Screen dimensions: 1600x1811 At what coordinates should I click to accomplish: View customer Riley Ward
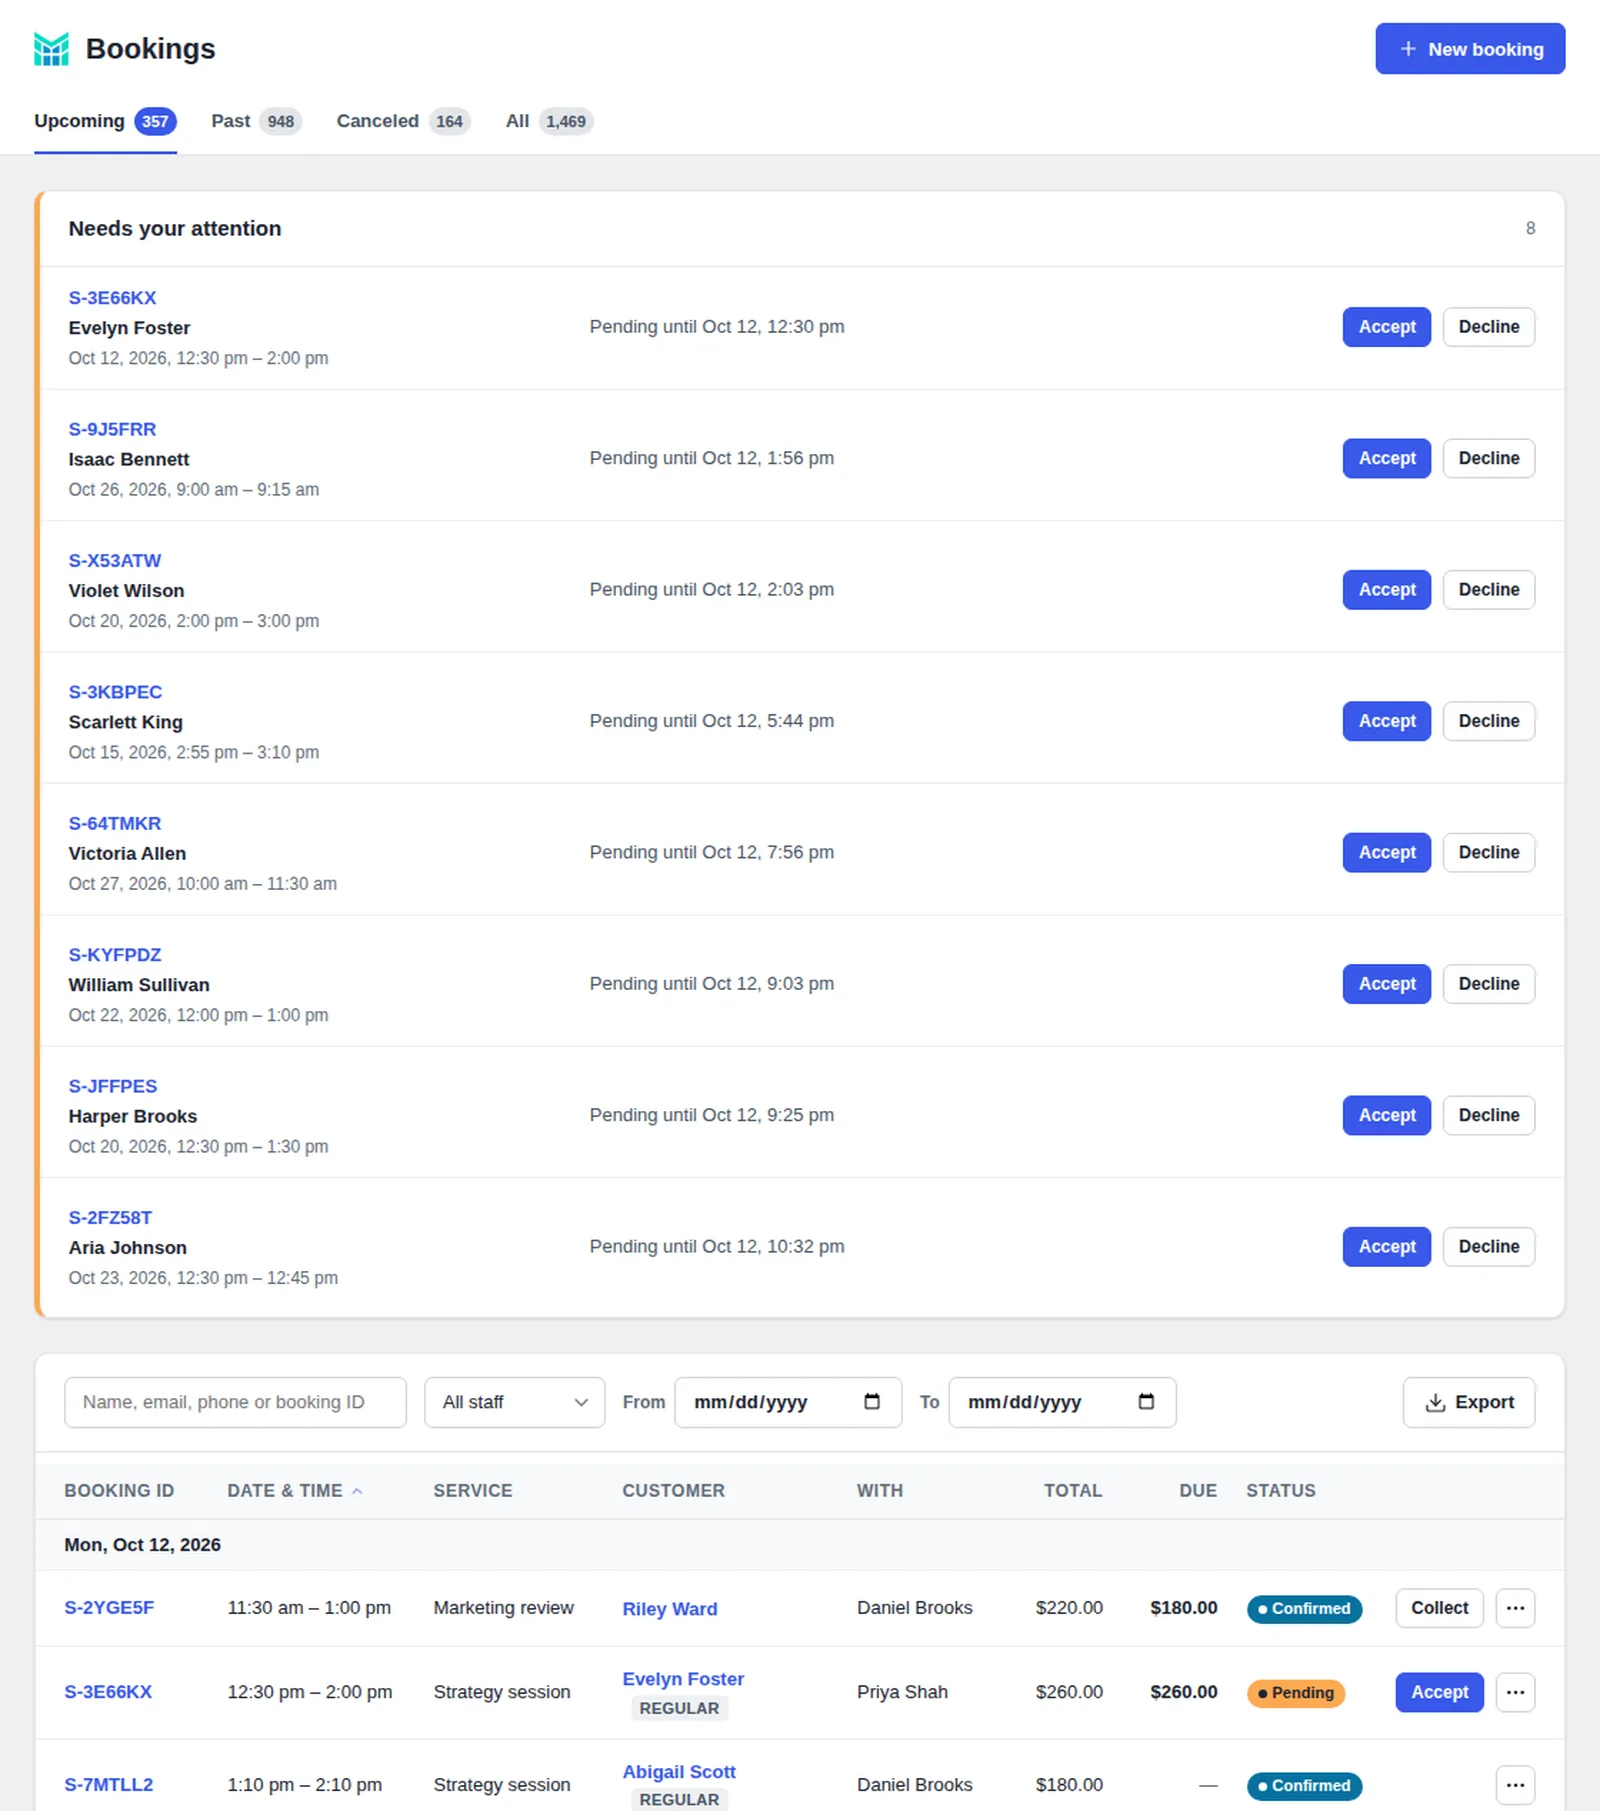(669, 1608)
